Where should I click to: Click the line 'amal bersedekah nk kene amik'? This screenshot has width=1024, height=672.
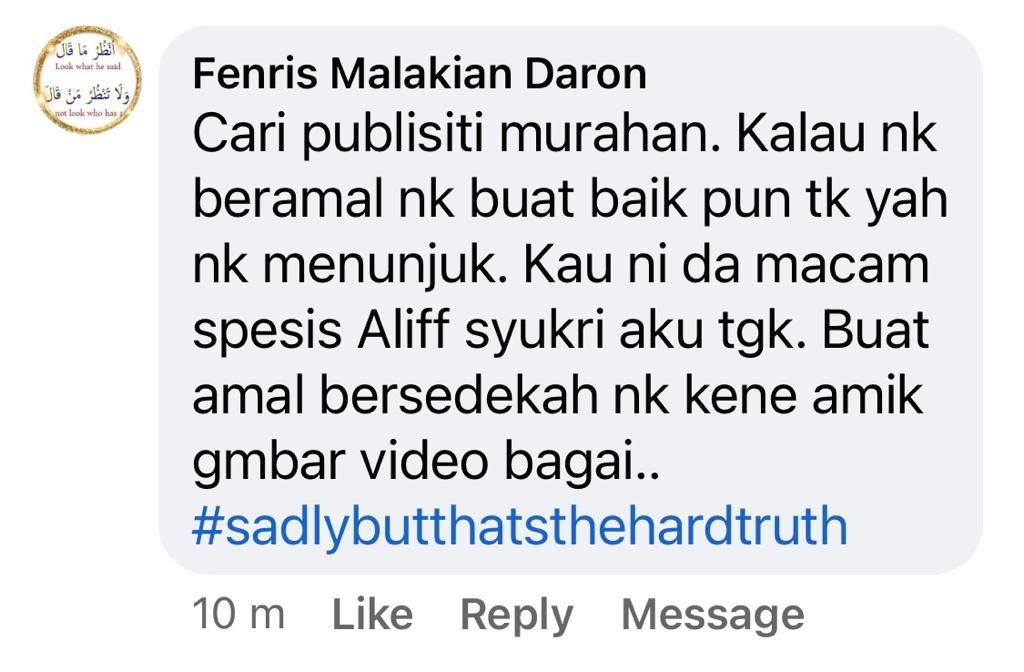[558, 396]
